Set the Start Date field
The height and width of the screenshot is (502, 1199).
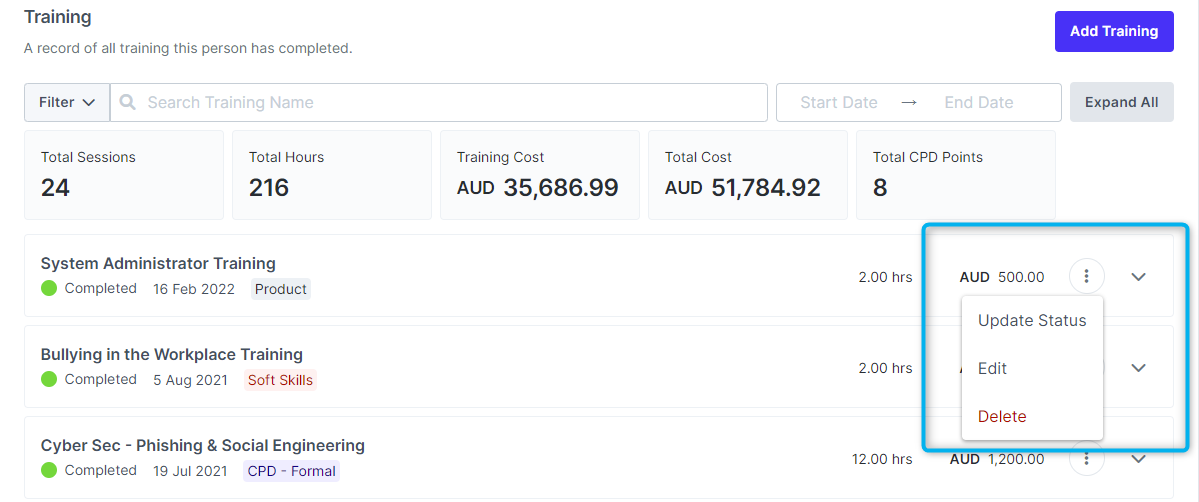click(x=839, y=102)
